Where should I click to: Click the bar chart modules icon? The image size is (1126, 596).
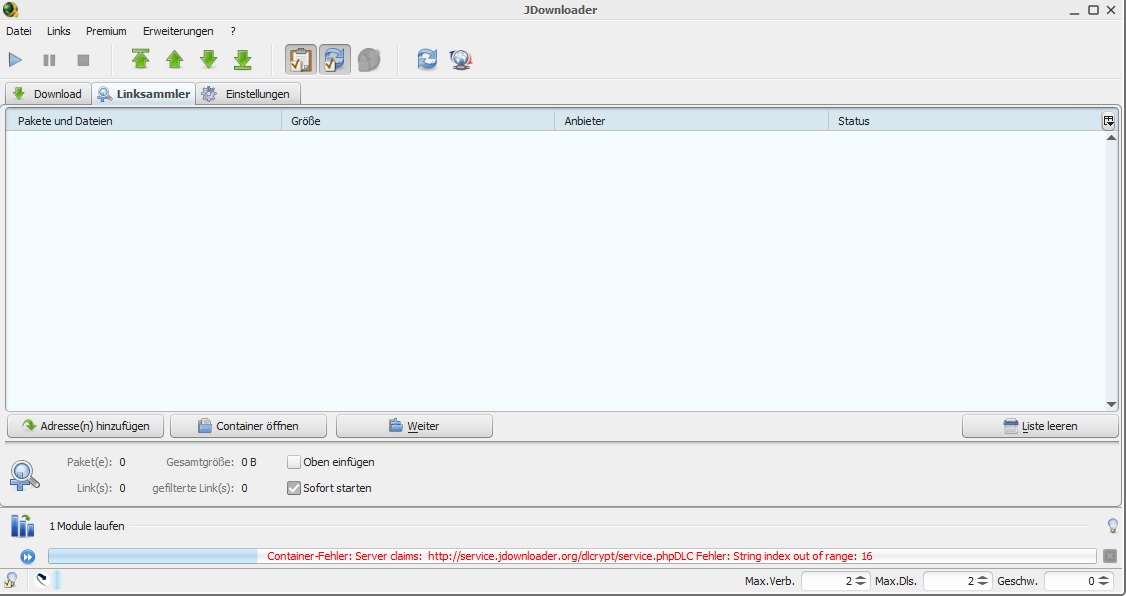tap(22, 526)
